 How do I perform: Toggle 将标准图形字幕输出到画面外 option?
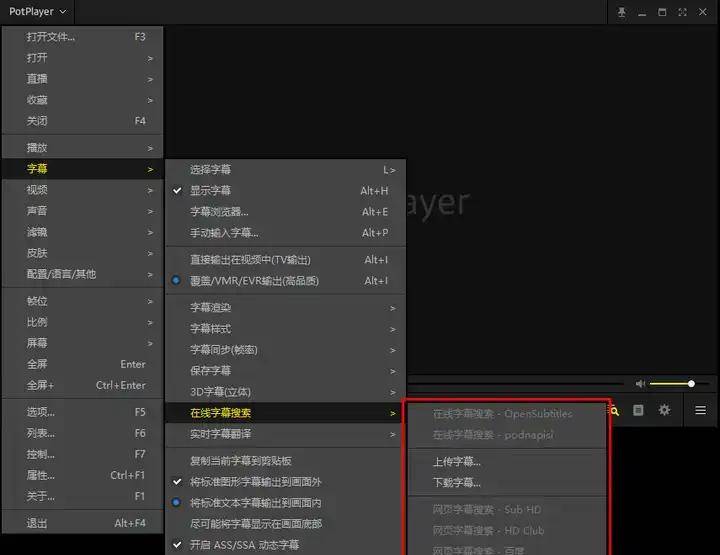tap(285, 482)
